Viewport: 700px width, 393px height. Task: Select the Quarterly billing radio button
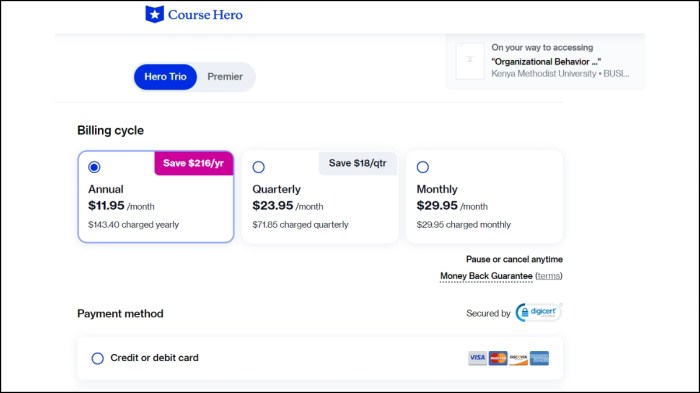[x=258, y=167]
